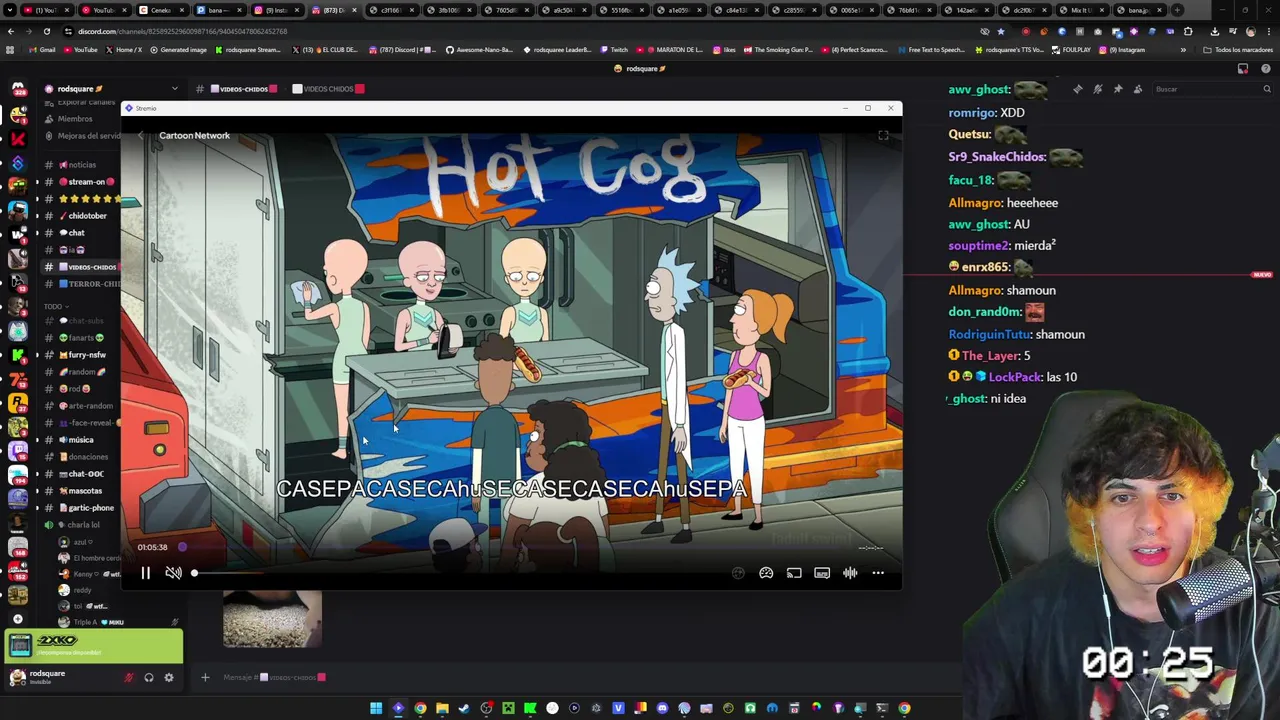This screenshot has width=1280, height=720.
Task: Open more options three-dot menu in player
Action: point(878,573)
